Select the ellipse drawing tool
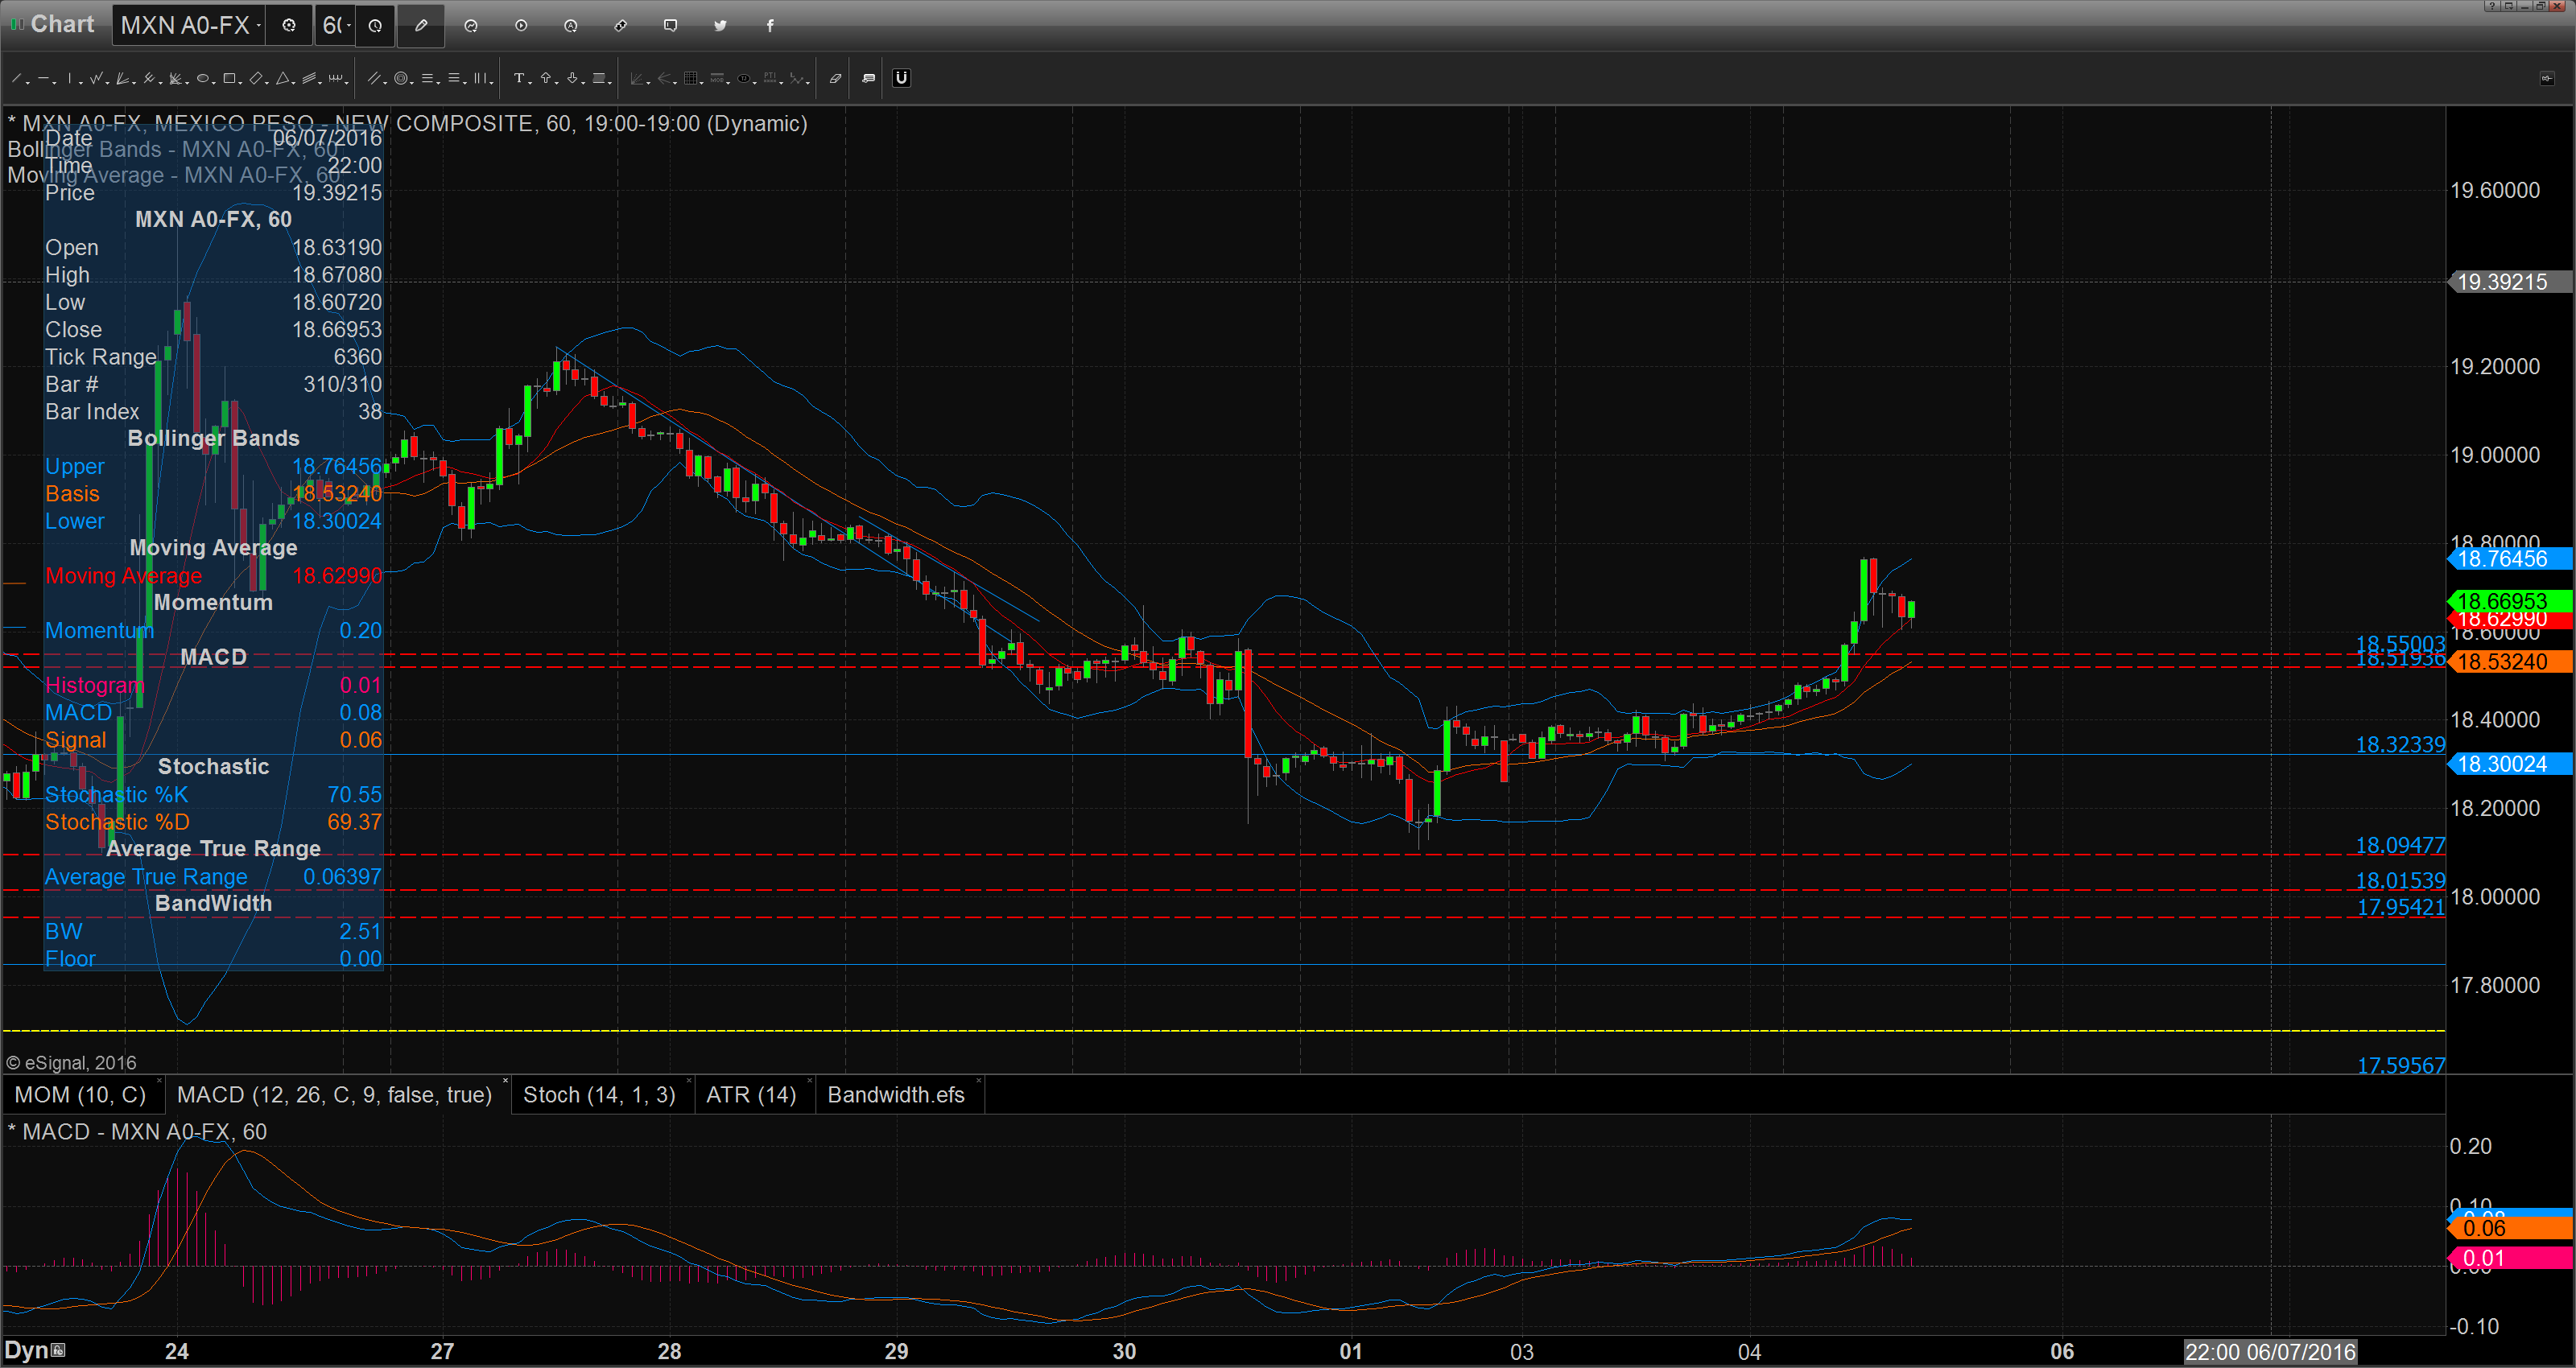This screenshot has height=1368, width=2576. click(203, 78)
